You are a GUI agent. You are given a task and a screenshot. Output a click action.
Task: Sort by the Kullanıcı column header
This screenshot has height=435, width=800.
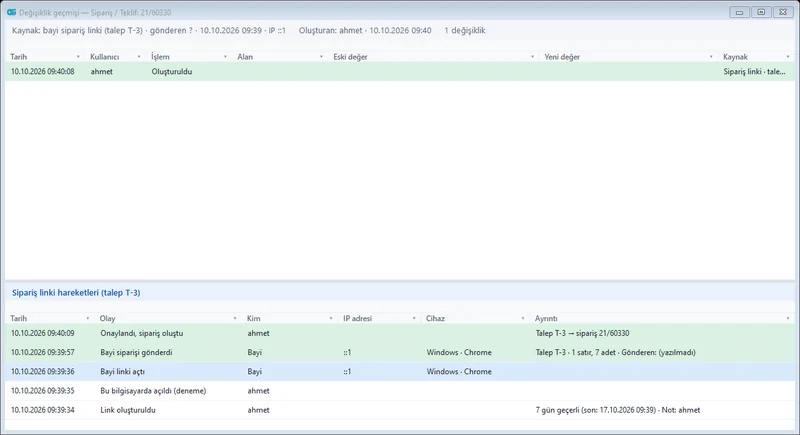pos(105,57)
